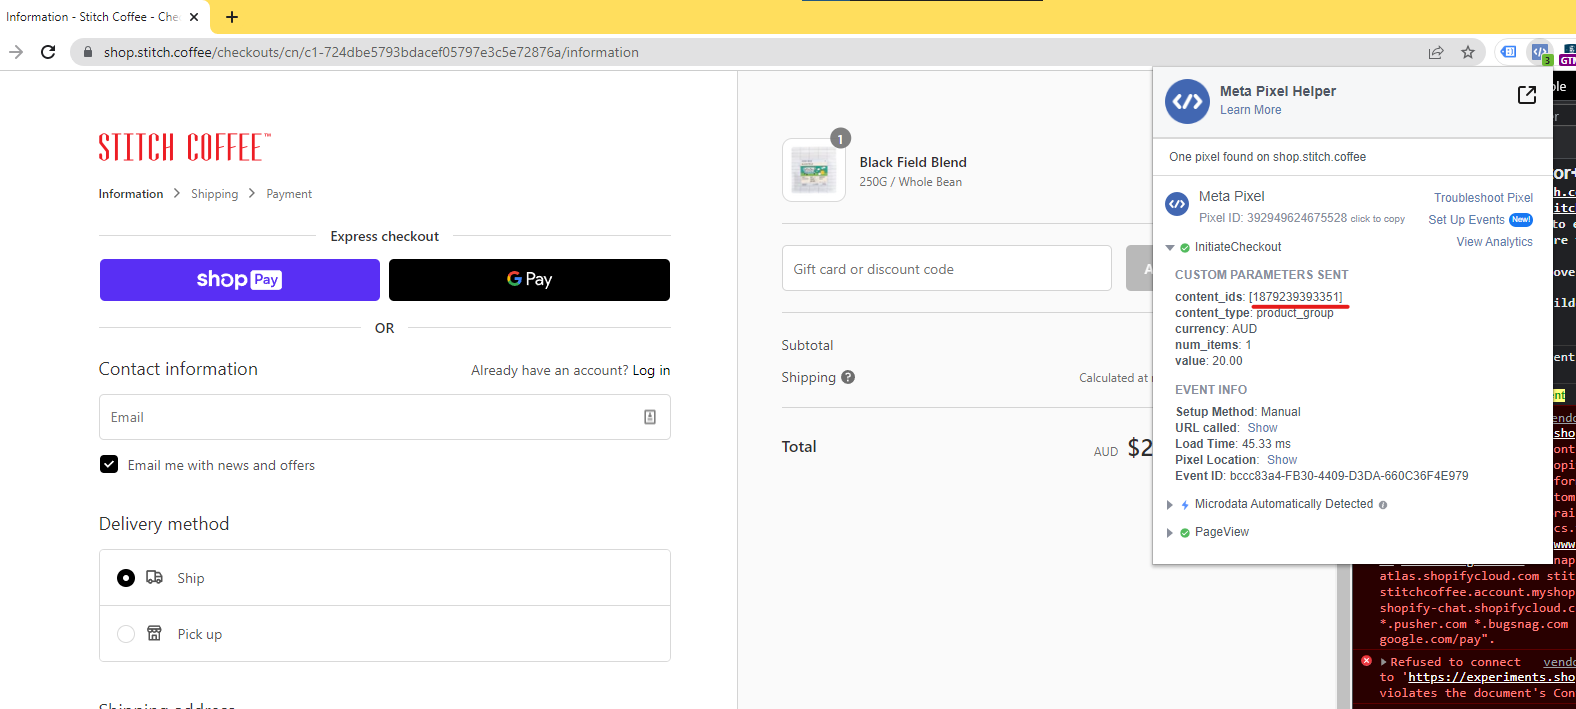This screenshot has width=1576, height=709.
Task: Select the Shipping breadcrumb step
Action: click(215, 194)
